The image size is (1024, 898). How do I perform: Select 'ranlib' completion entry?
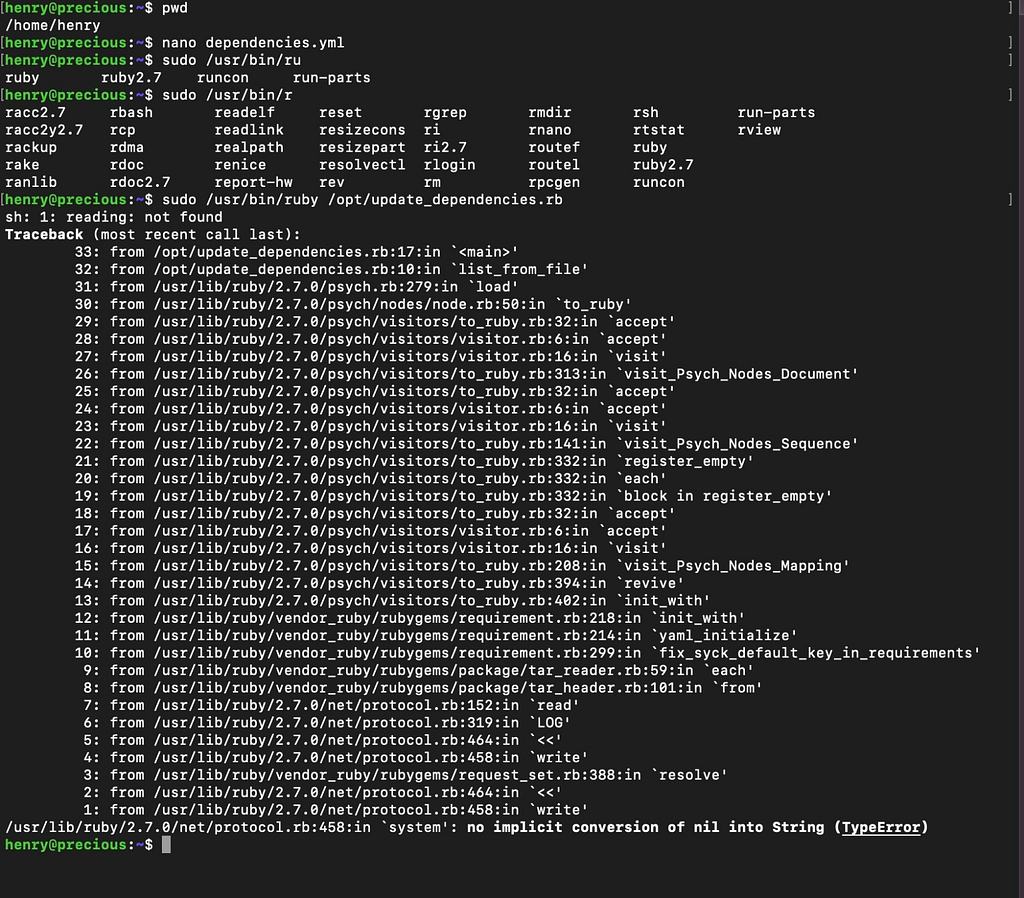[31, 182]
